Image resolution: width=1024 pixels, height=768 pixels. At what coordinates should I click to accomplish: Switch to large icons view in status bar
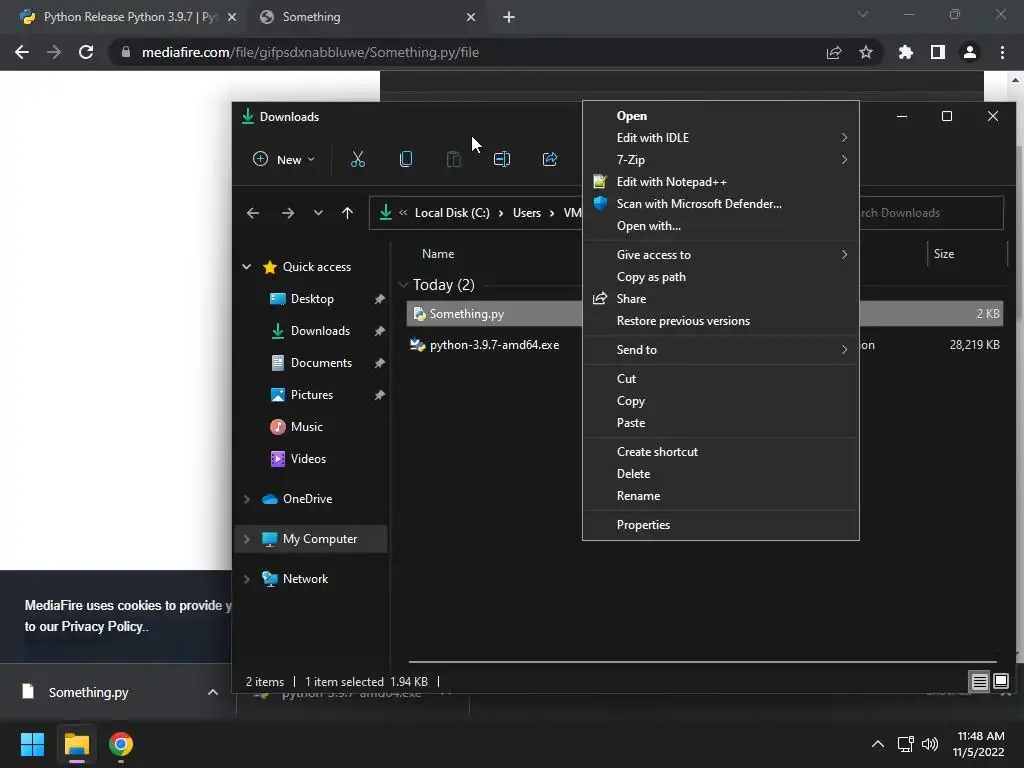point(1000,682)
